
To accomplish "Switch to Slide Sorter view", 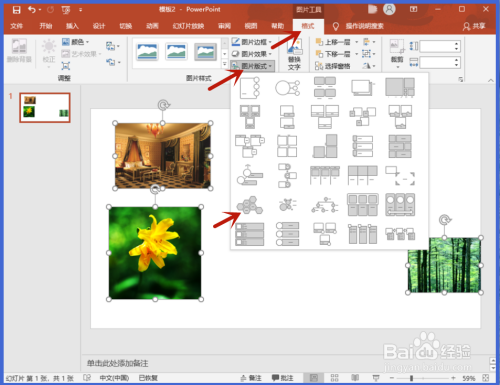I will [x=334, y=378].
